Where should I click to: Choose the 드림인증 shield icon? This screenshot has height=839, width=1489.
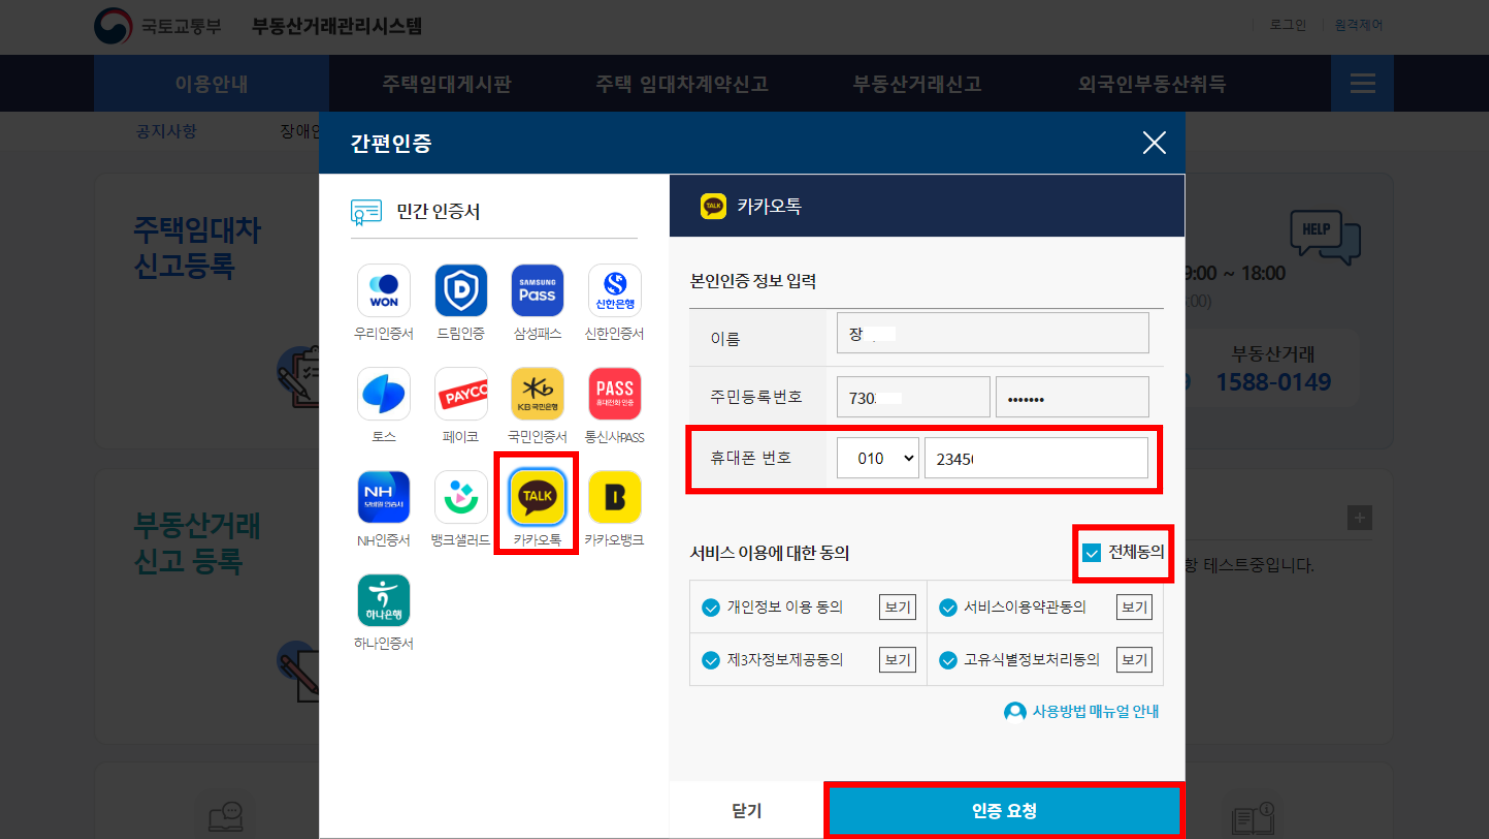[461, 291]
